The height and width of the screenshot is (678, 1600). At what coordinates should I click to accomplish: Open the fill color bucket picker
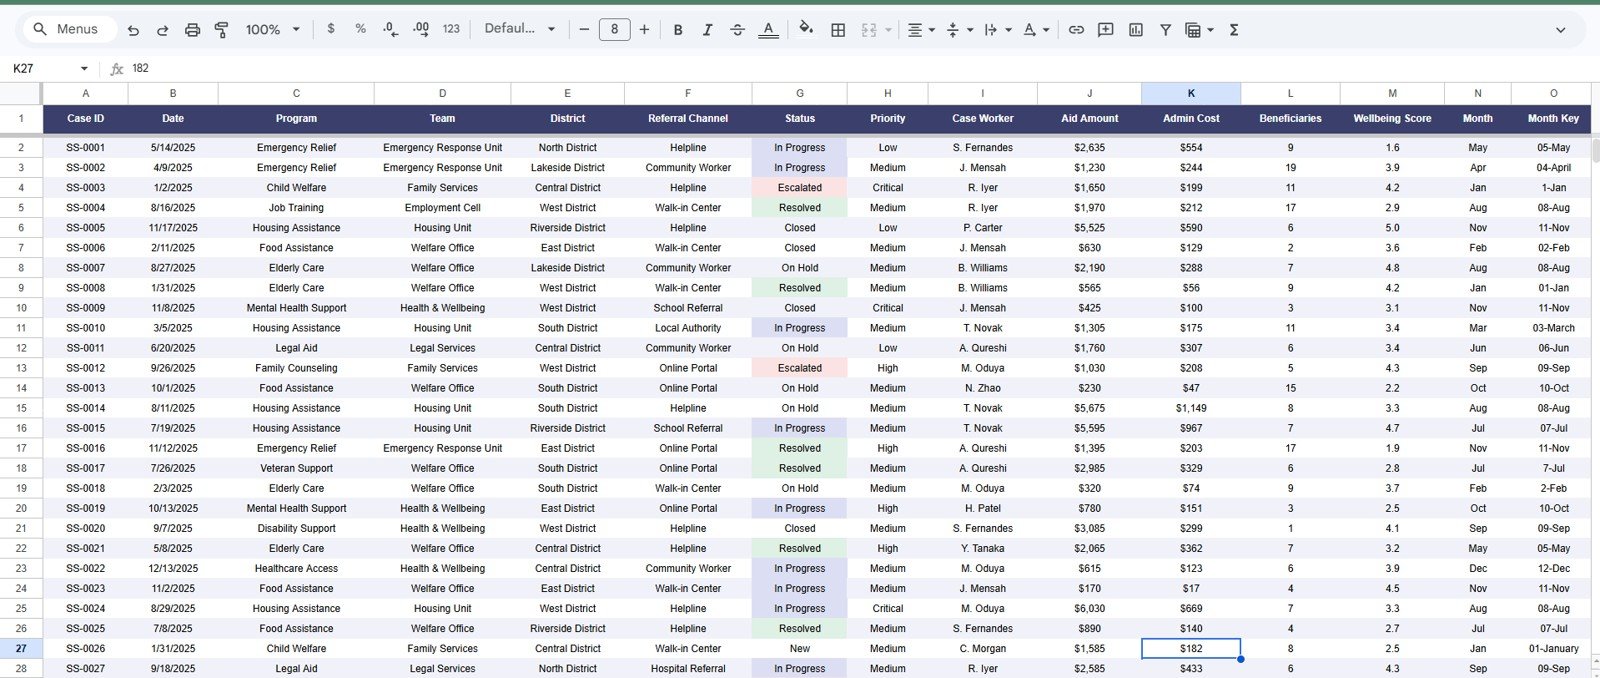[806, 29]
